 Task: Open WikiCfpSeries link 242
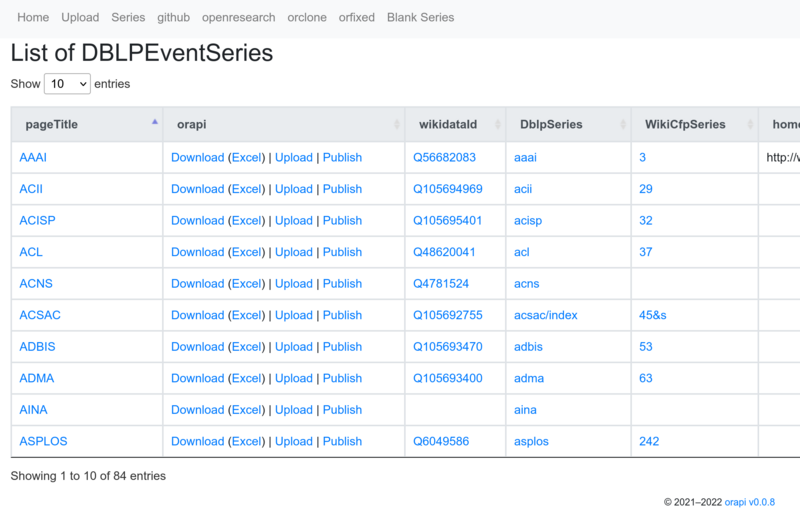[x=649, y=441]
